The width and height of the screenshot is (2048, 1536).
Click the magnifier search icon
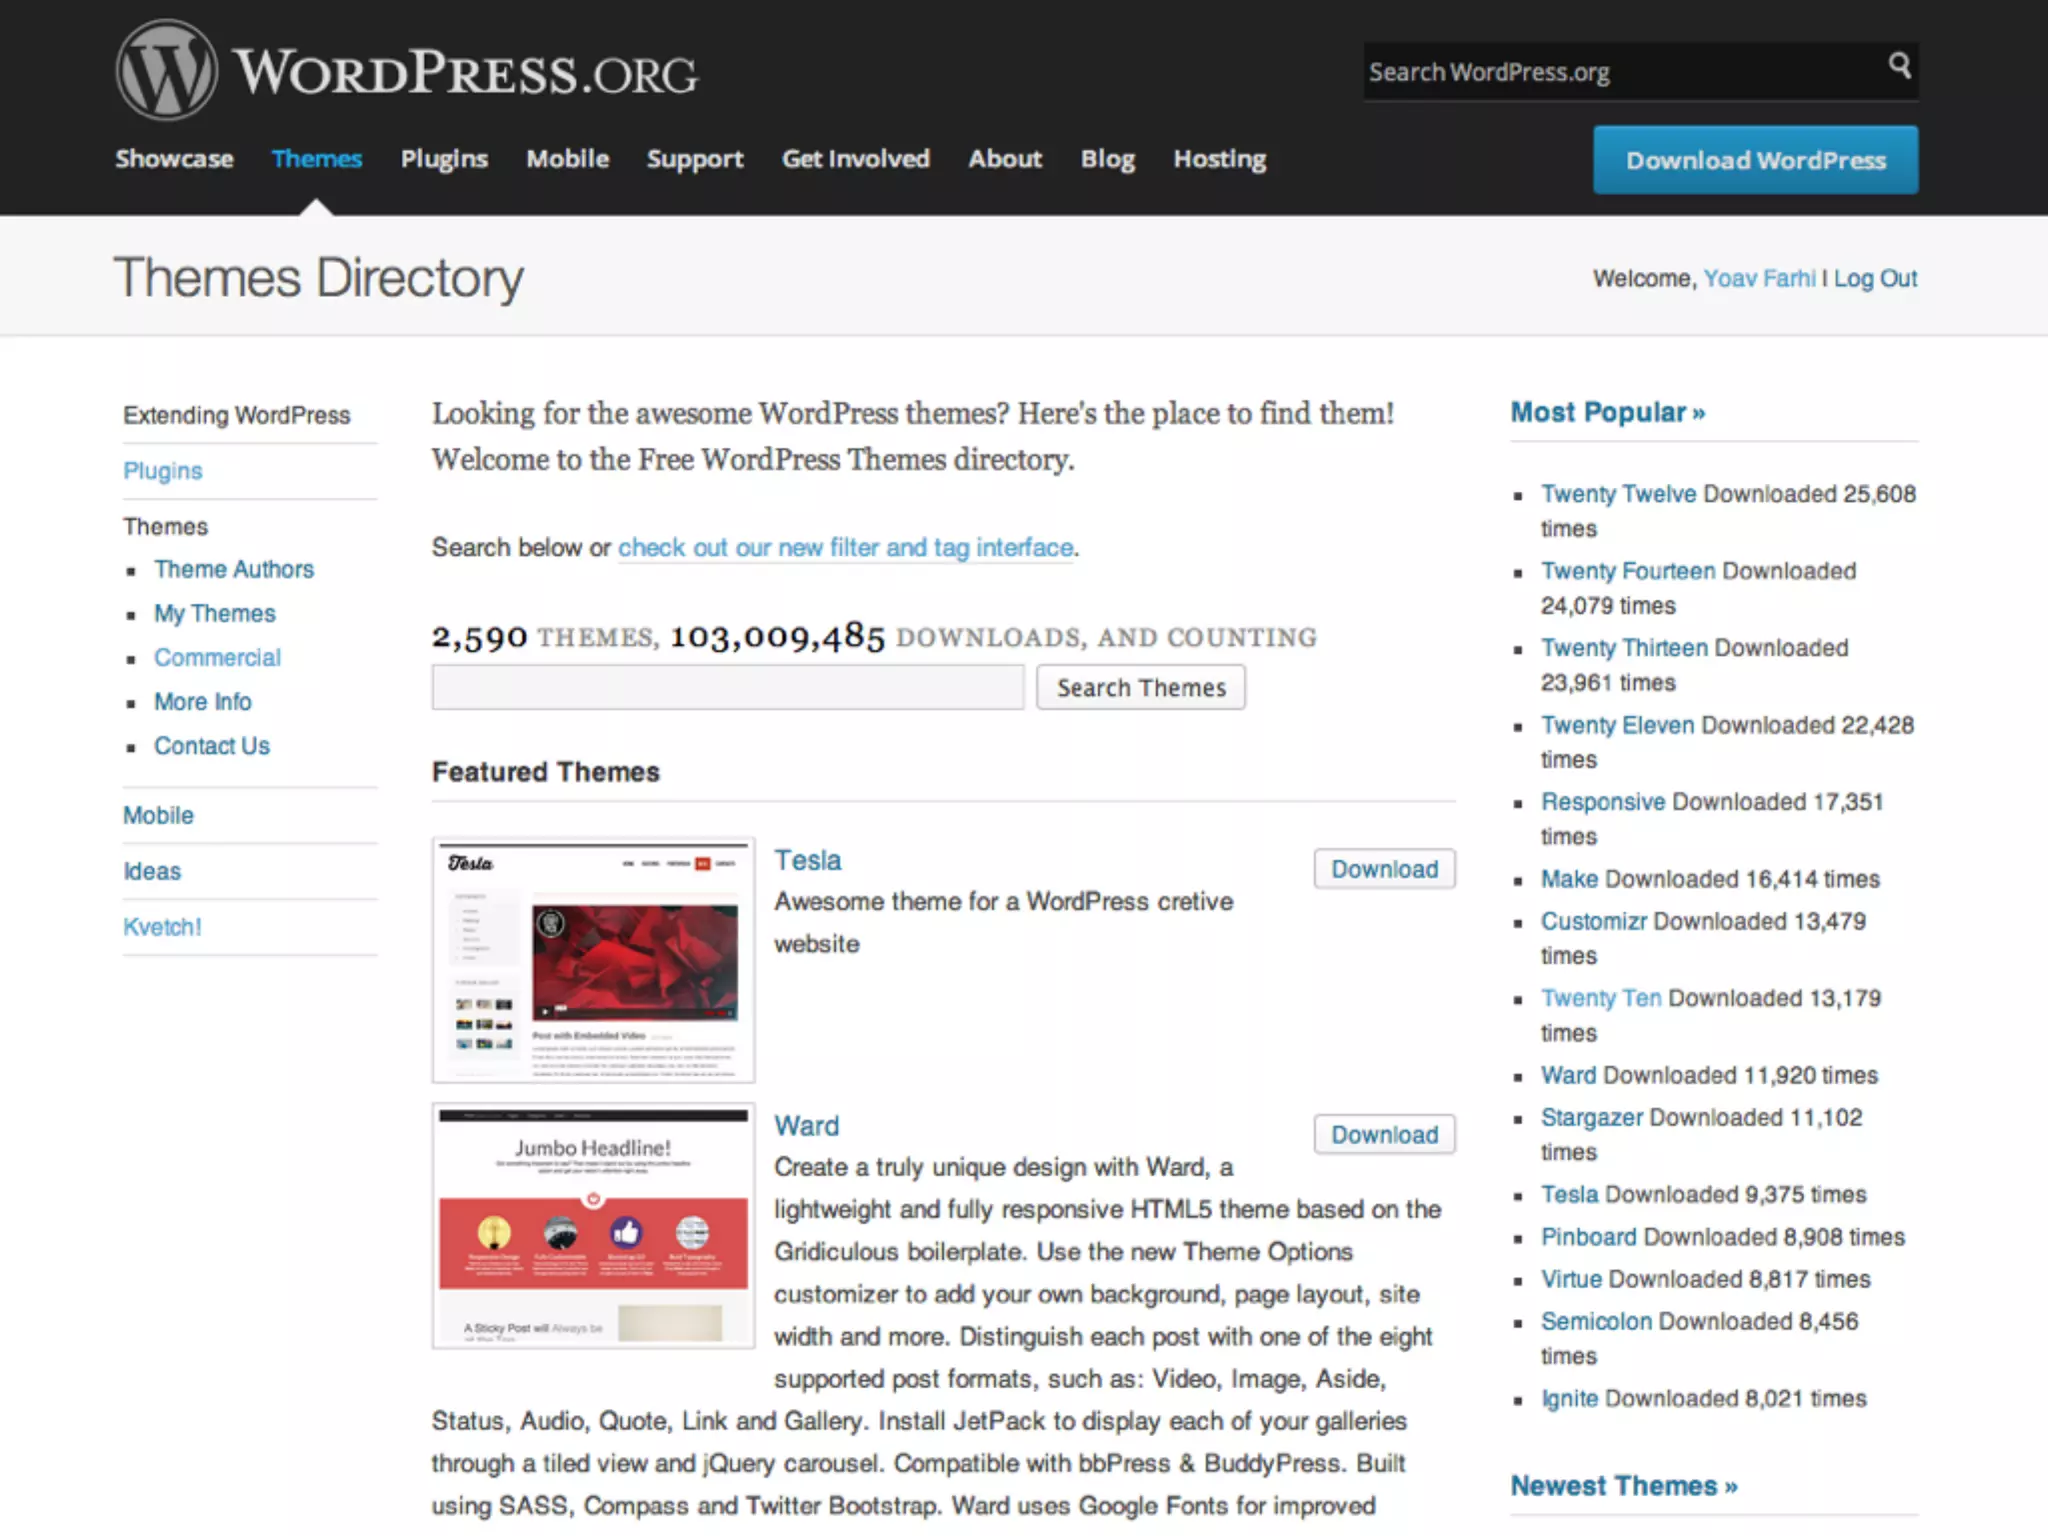tap(1899, 66)
